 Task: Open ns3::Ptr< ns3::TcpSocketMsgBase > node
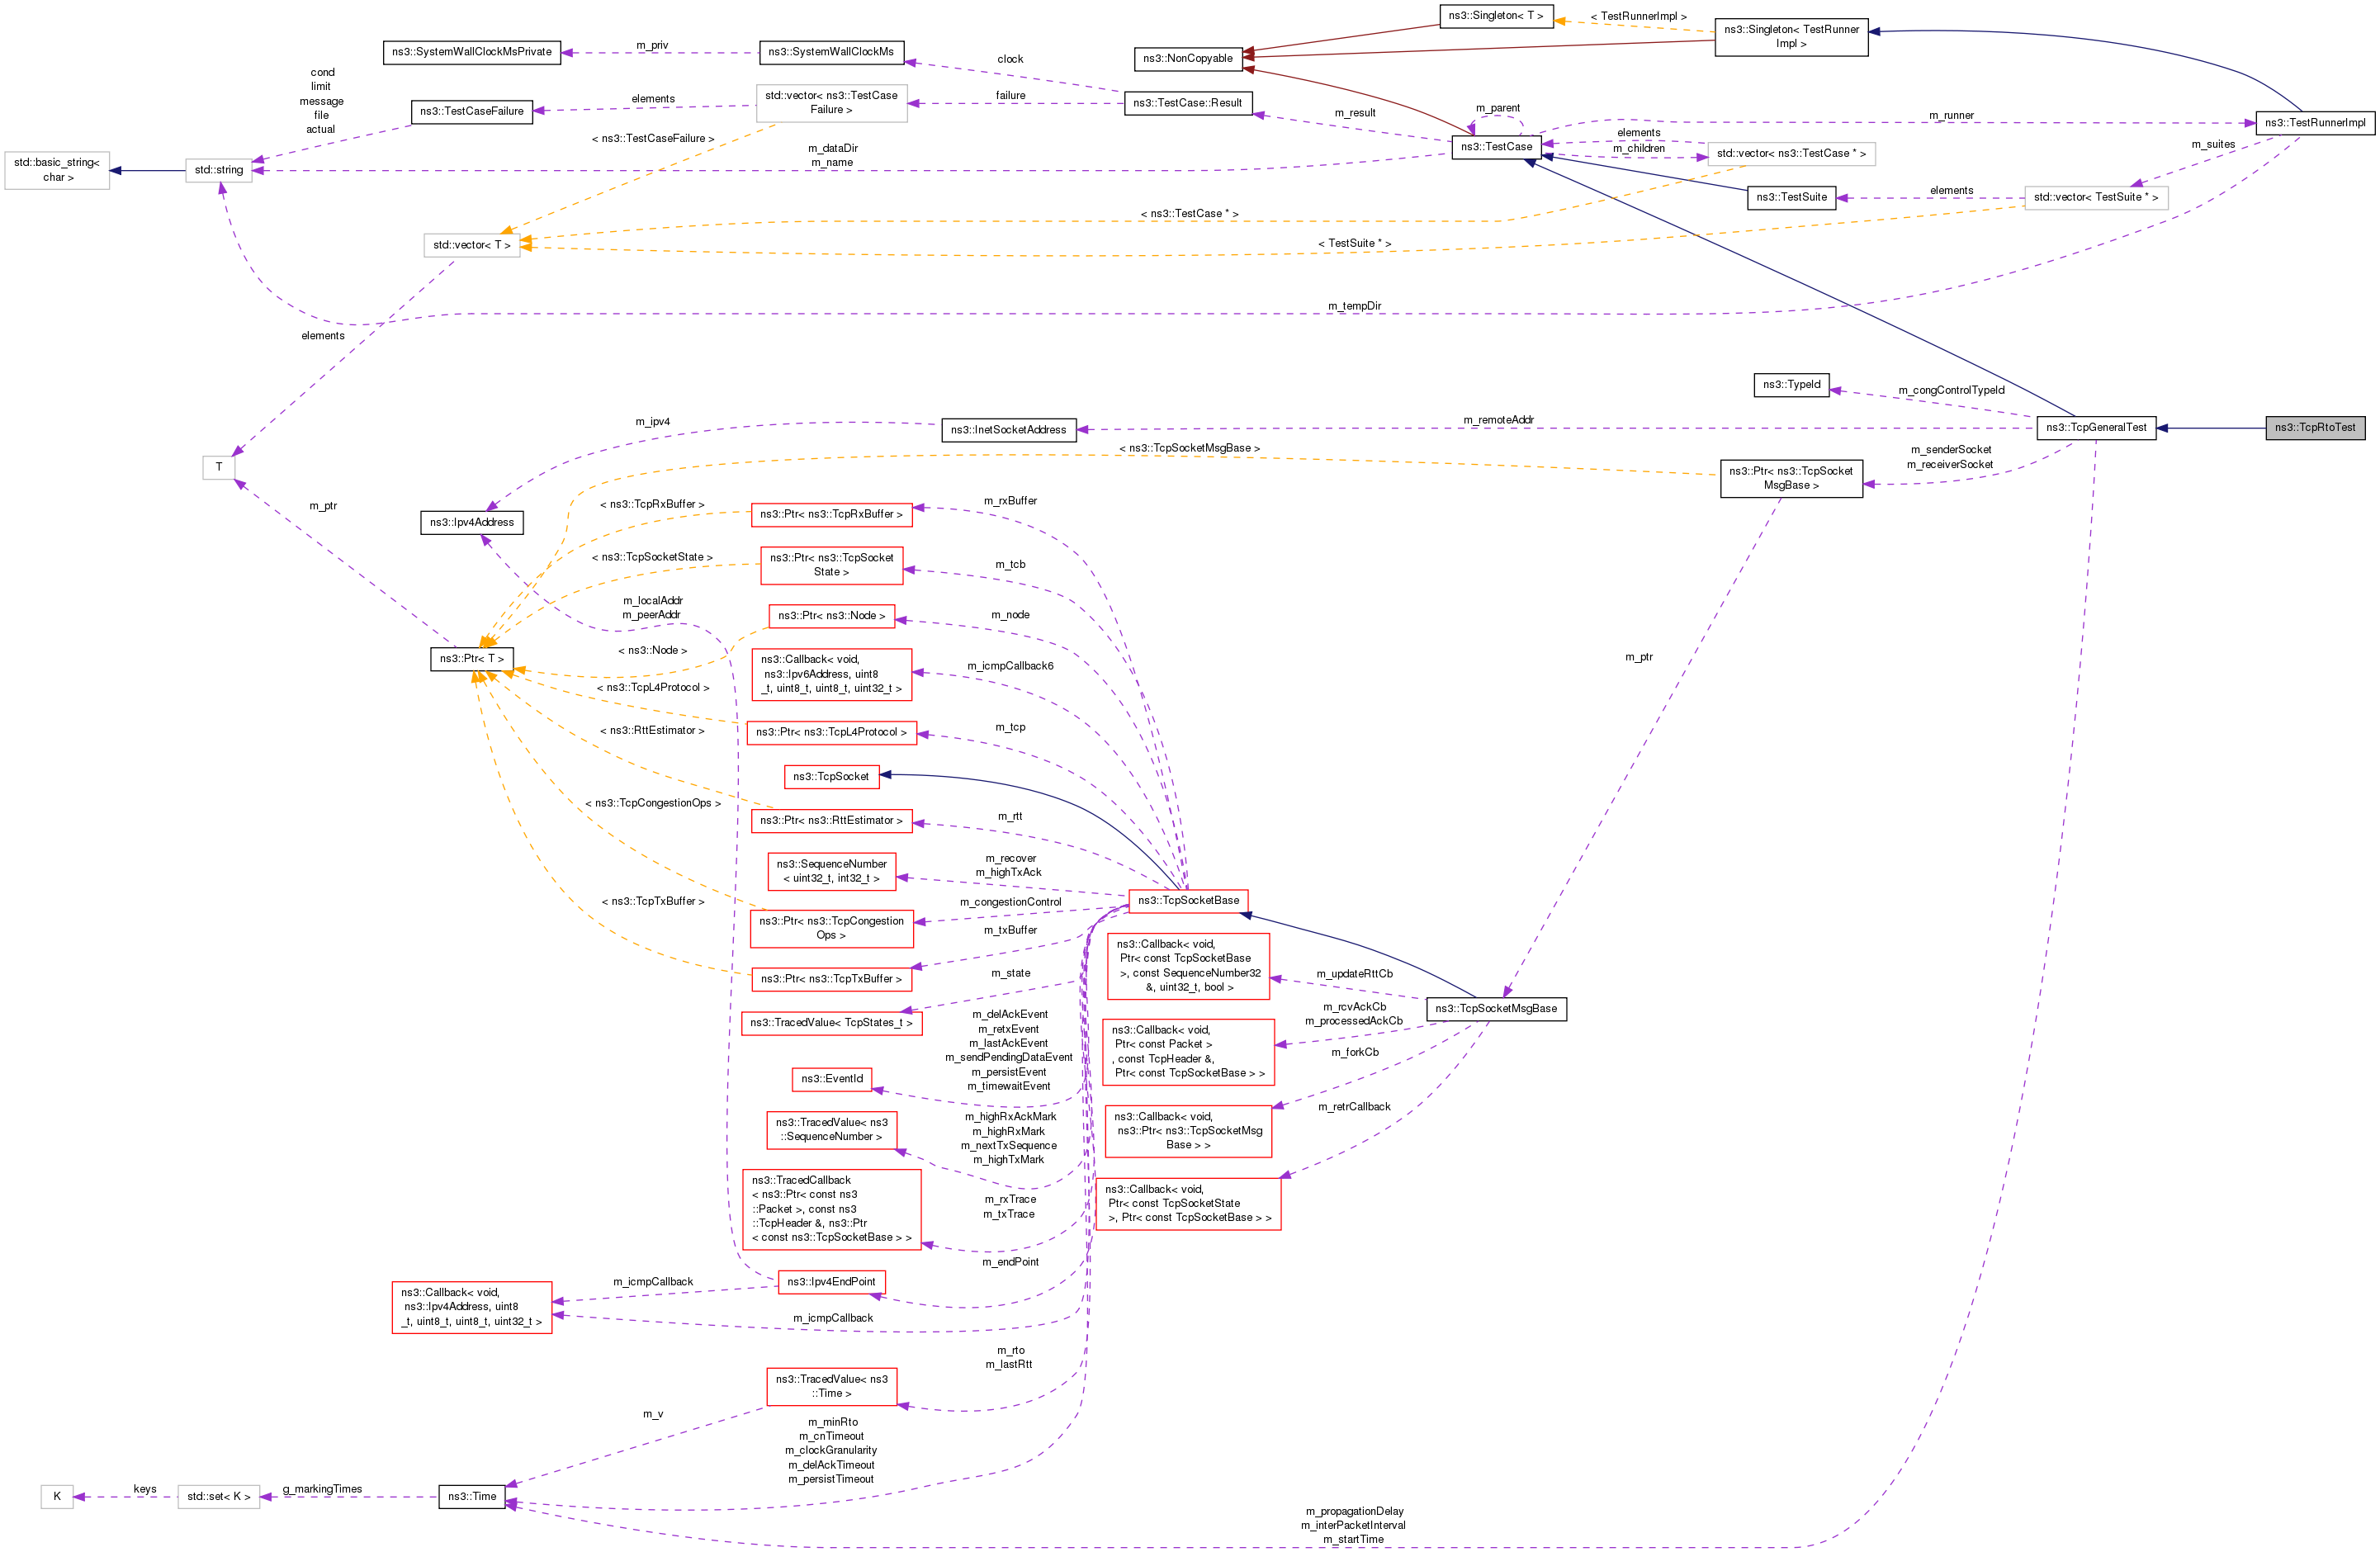click(x=1791, y=479)
